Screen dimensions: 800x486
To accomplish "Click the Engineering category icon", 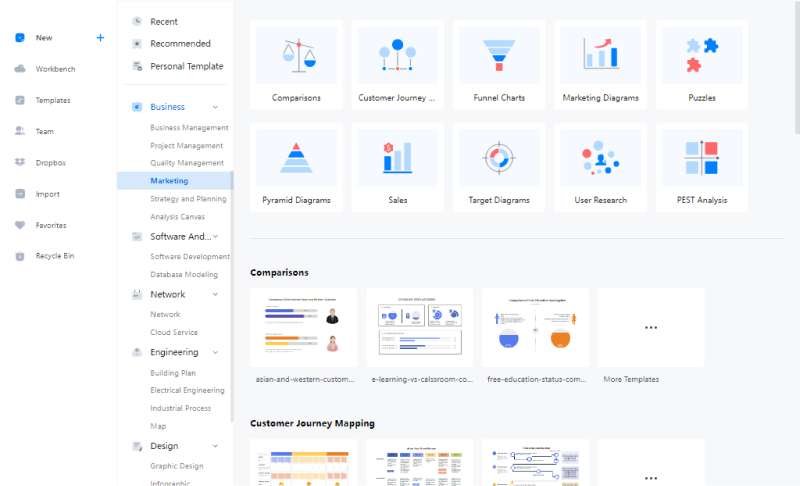I will pos(137,352).
